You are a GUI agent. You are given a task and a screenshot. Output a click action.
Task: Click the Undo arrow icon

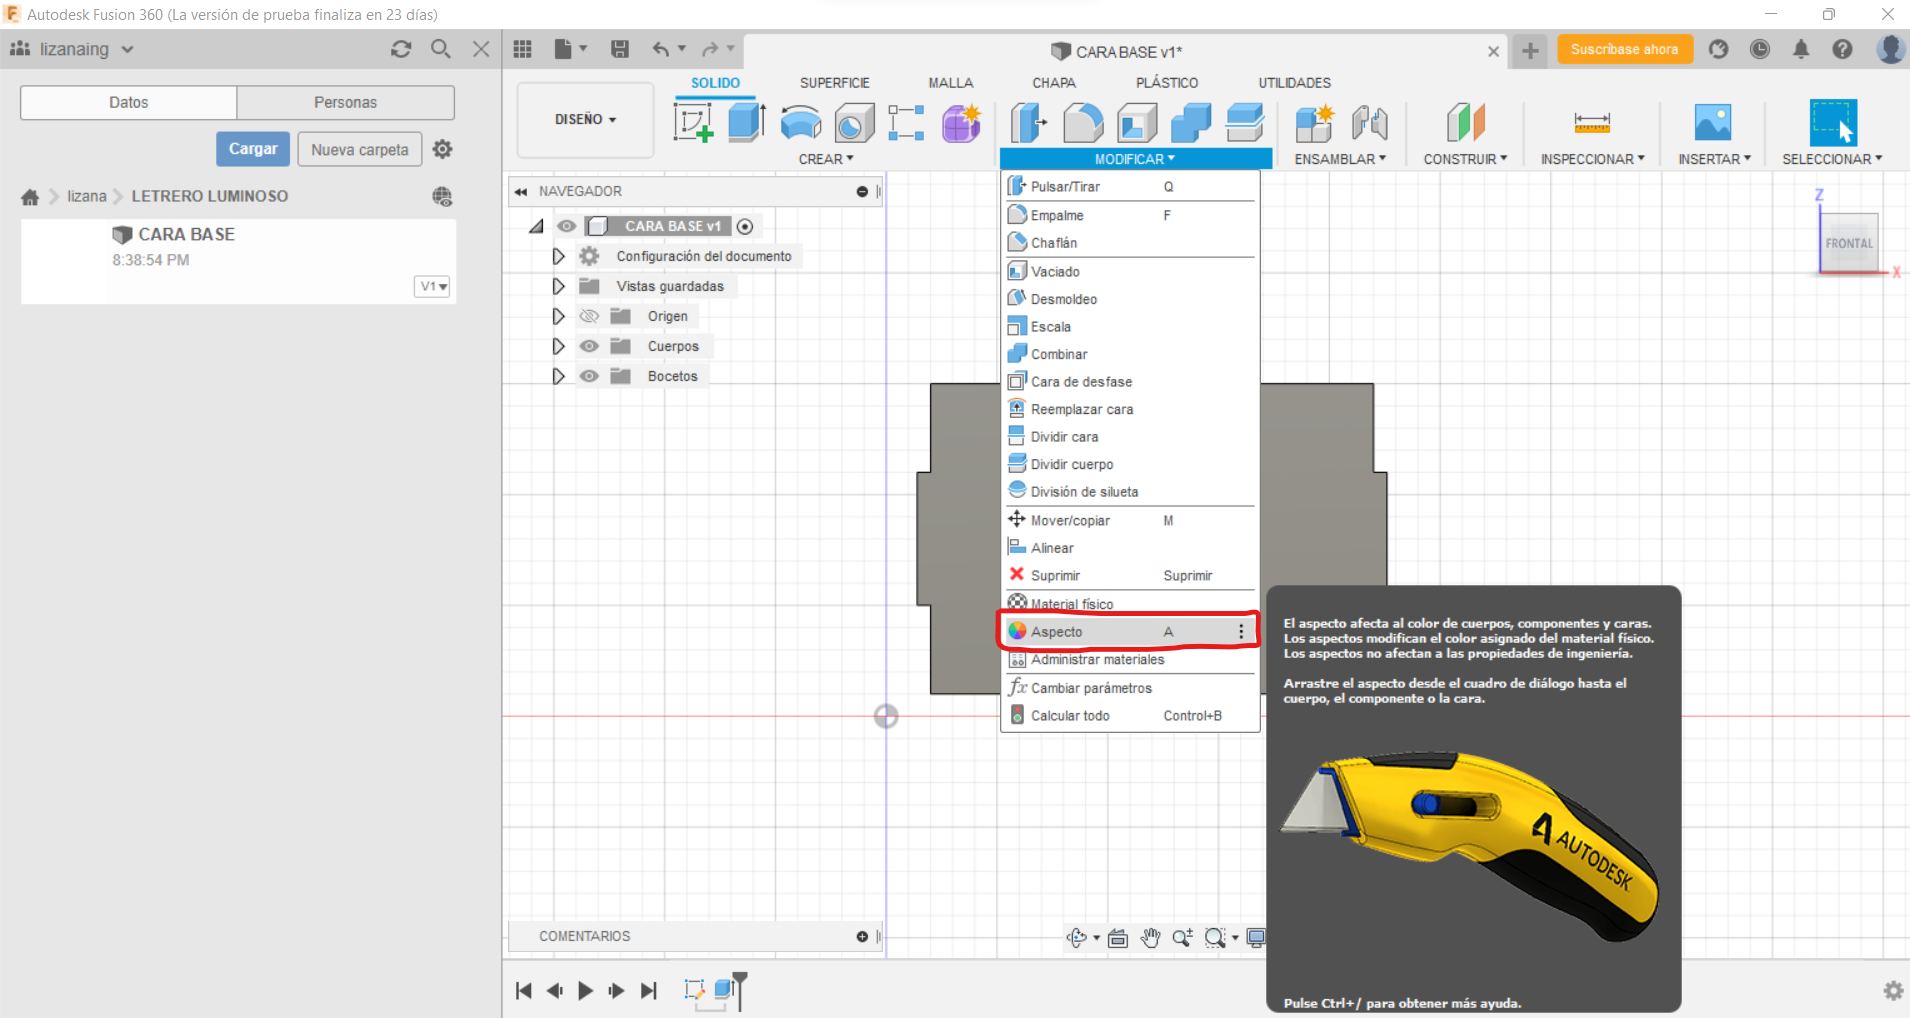[x=661, y=49]
